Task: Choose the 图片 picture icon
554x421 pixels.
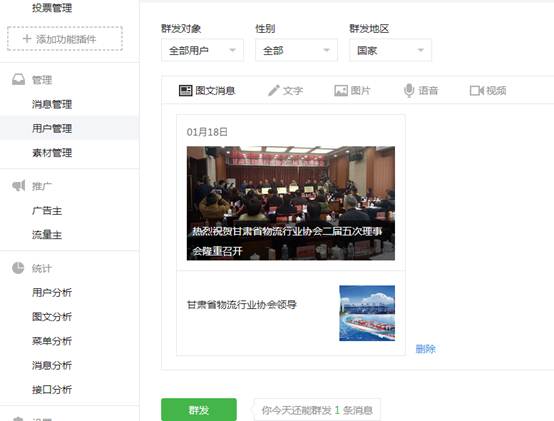Action: (x=341, y=91)
